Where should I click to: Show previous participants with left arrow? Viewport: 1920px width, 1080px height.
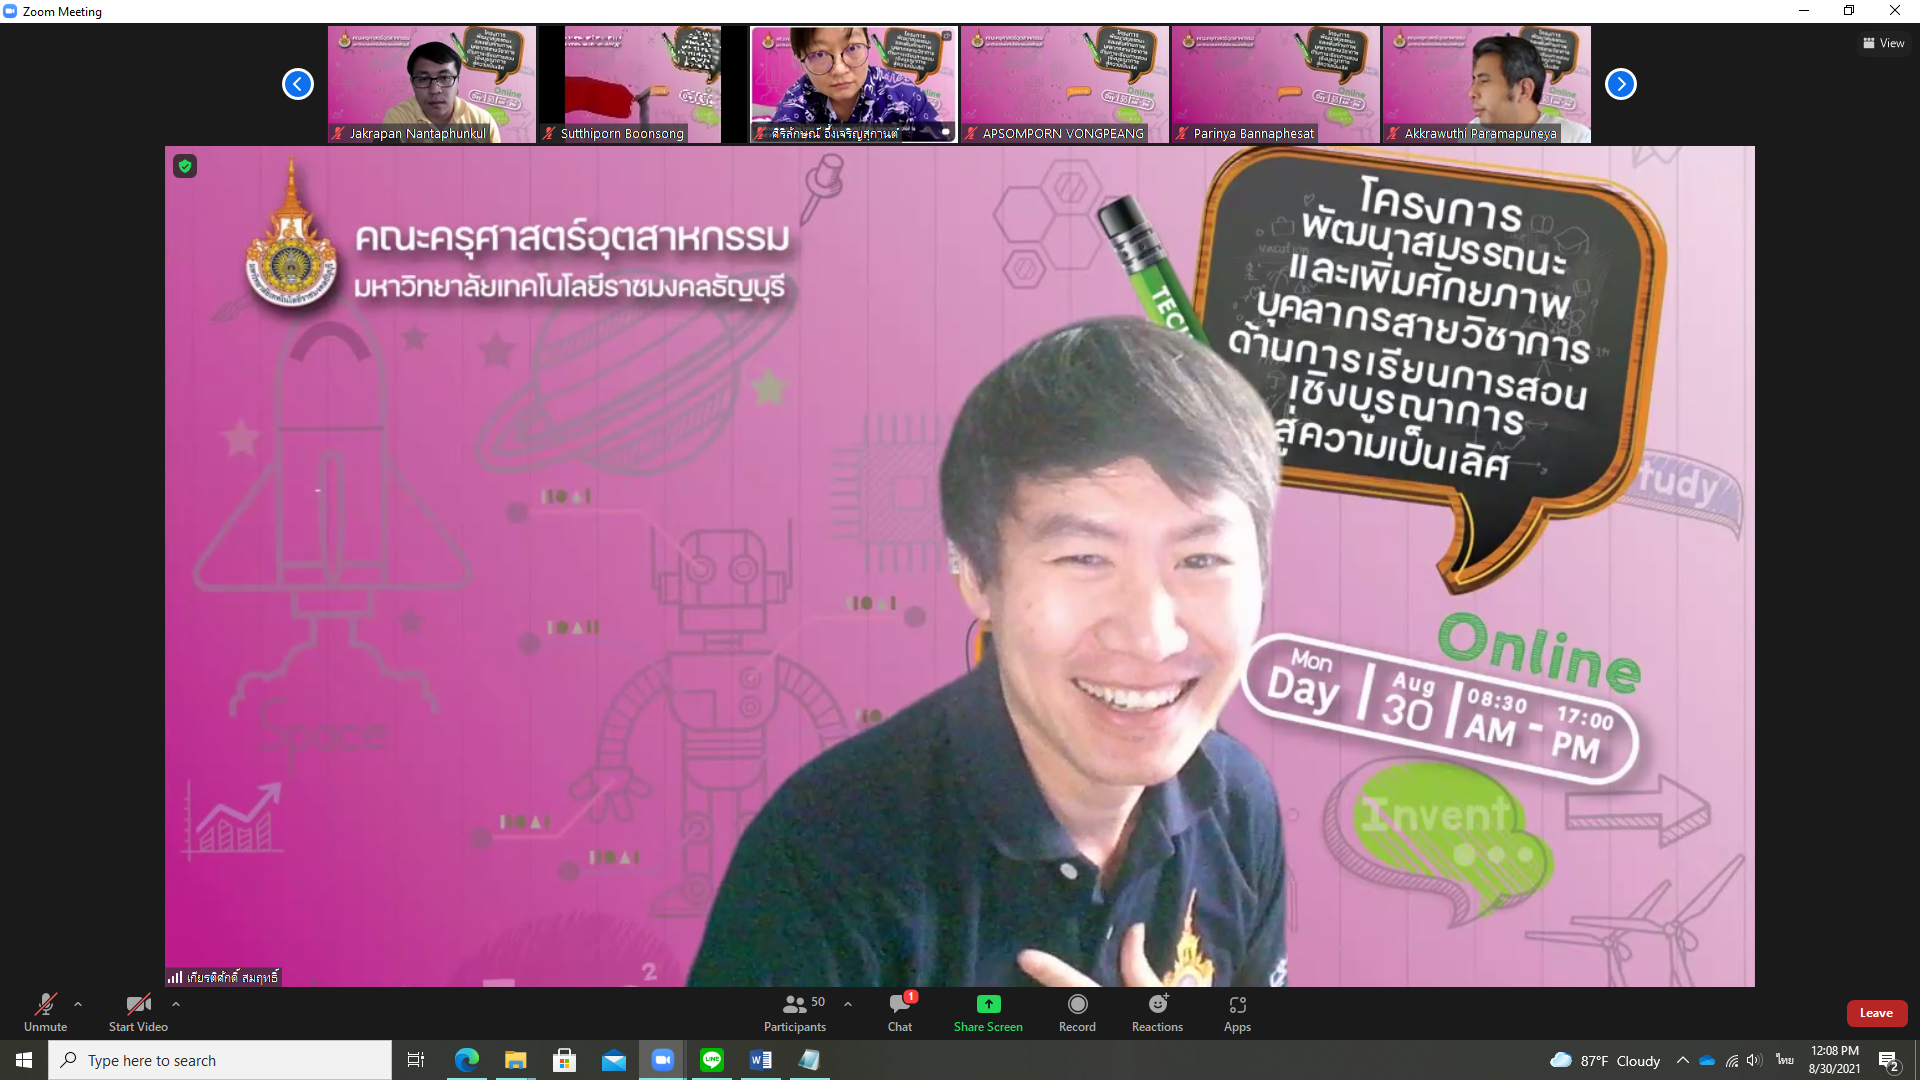pos(298,84)
